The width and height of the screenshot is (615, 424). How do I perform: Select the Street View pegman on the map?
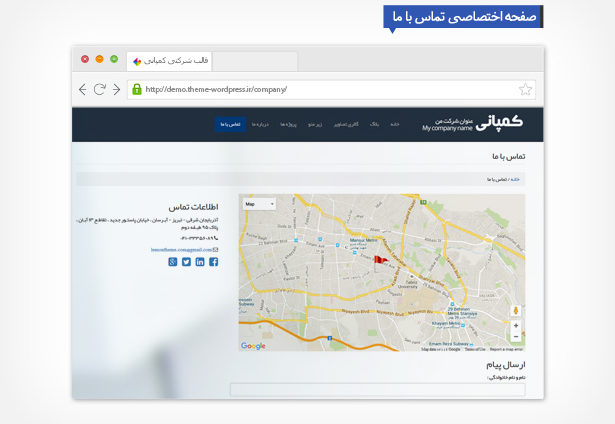[515, 310]
